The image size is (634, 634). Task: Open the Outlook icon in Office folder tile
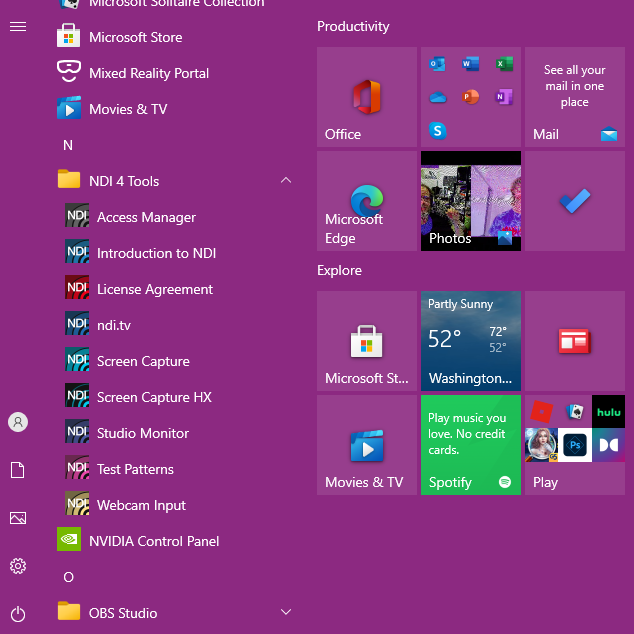click(x=437, y=63)
